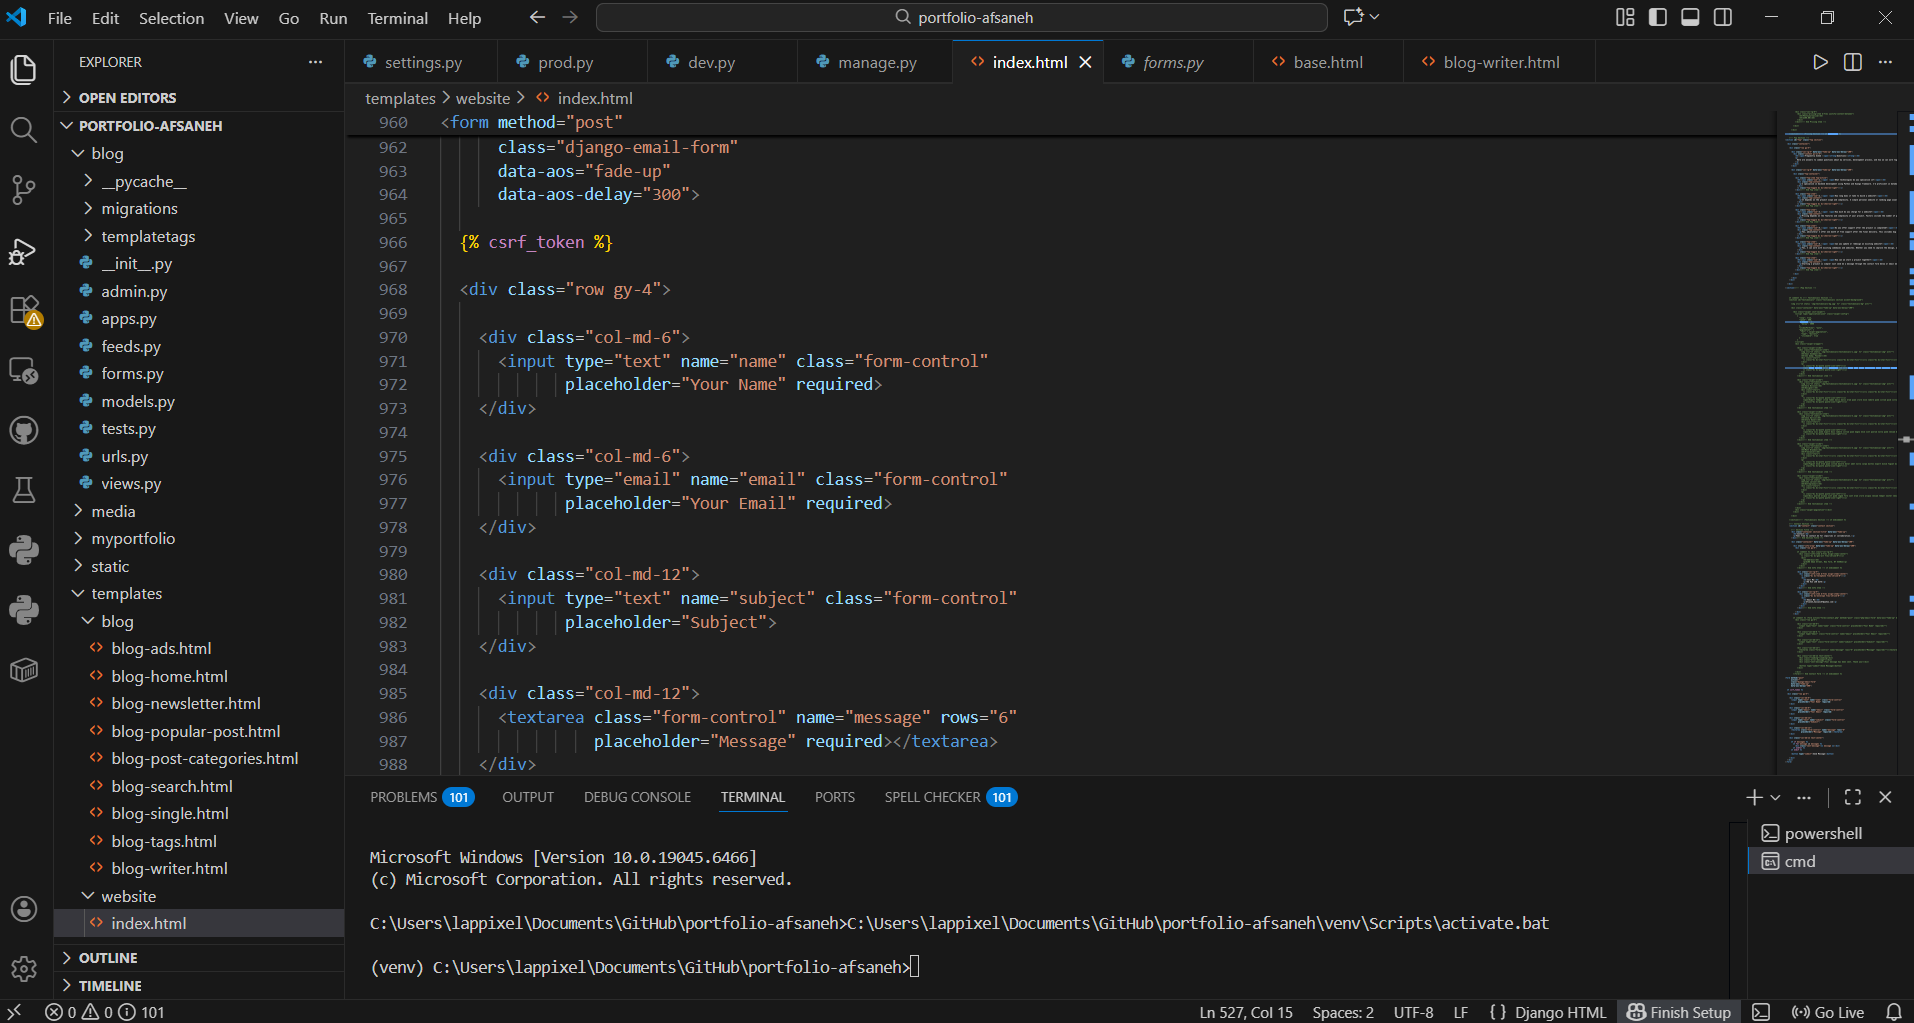The height and width of the screenshot is (1023, 1914).
Task: Toggle the Secondary Side Bar
Action: click(x=1724, y=17)
